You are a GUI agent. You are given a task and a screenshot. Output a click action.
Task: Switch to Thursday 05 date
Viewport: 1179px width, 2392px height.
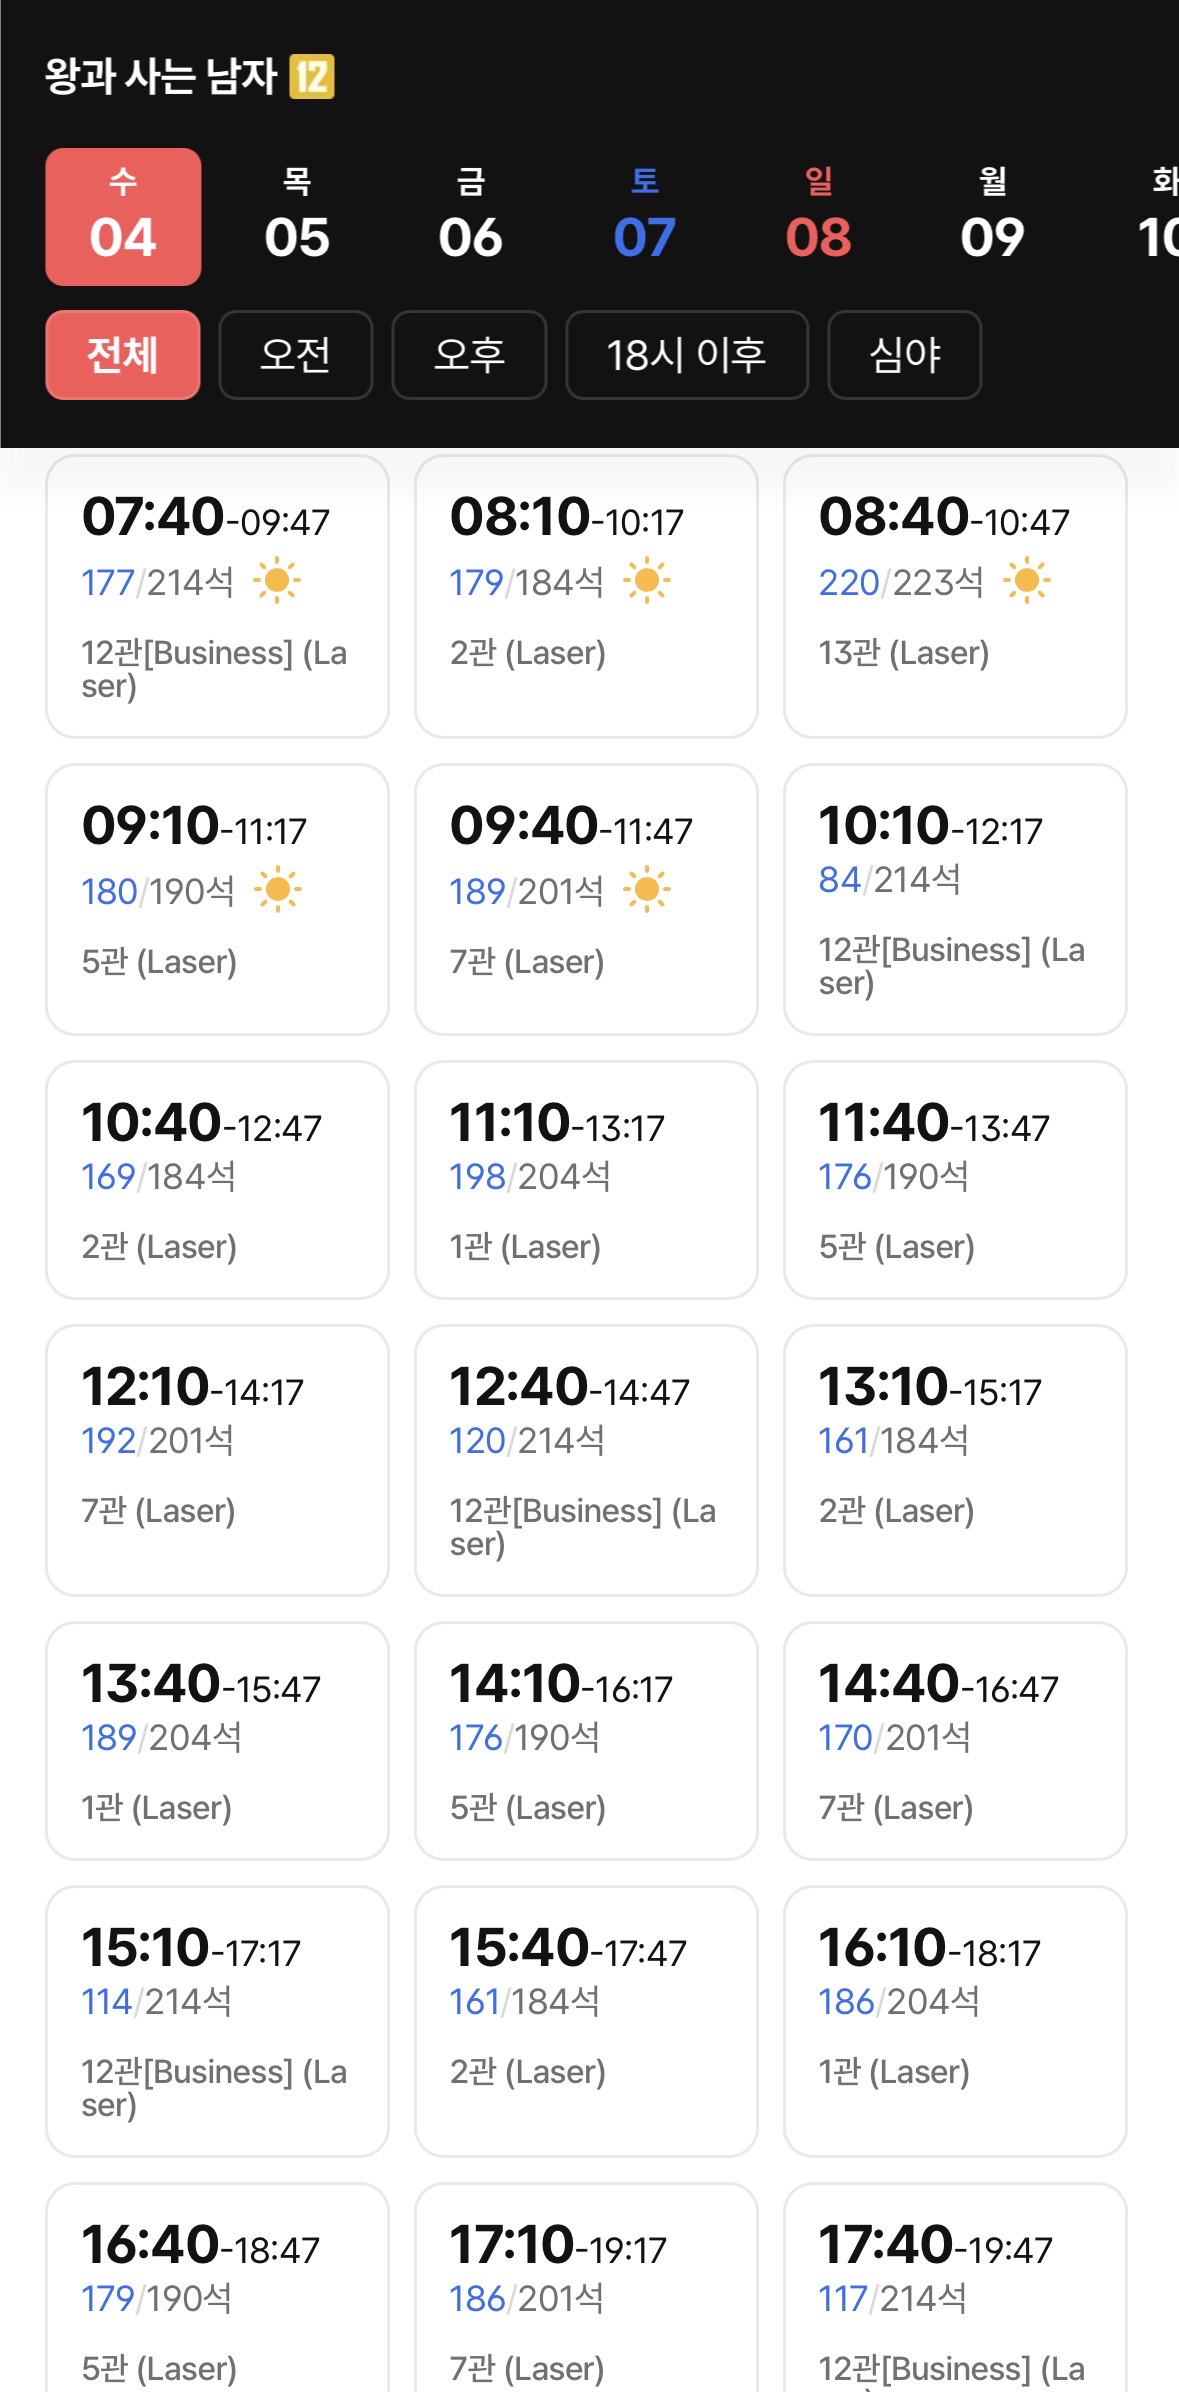coord(297,217)
